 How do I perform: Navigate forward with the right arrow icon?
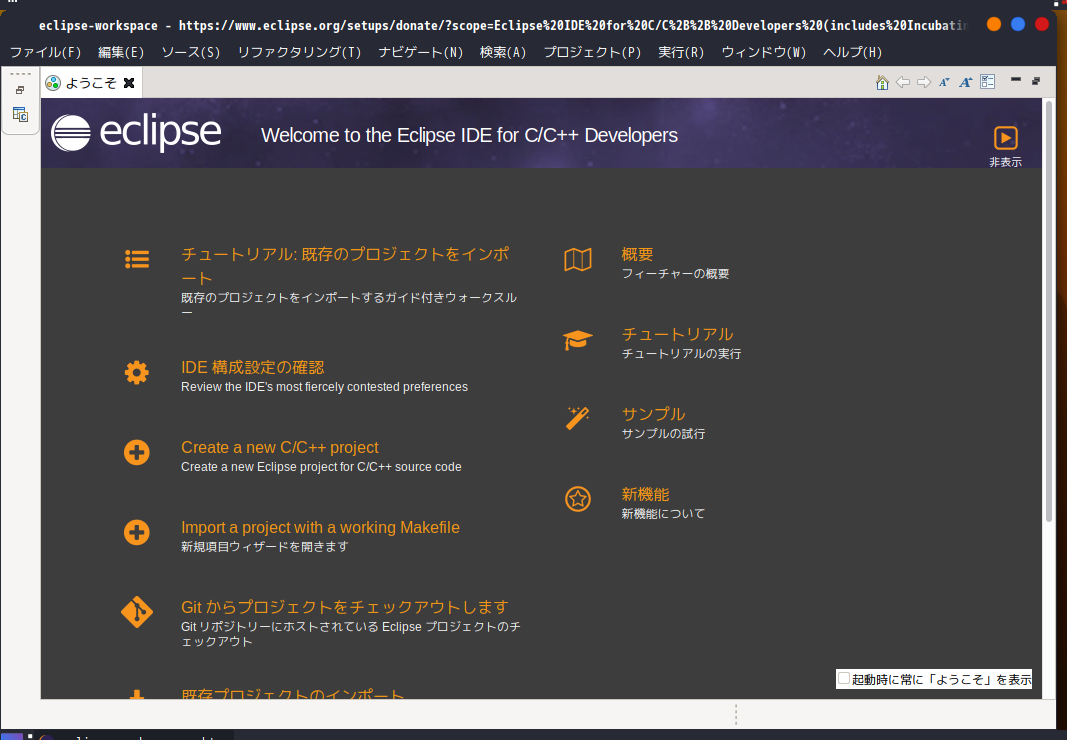click(x=923, y=82)
